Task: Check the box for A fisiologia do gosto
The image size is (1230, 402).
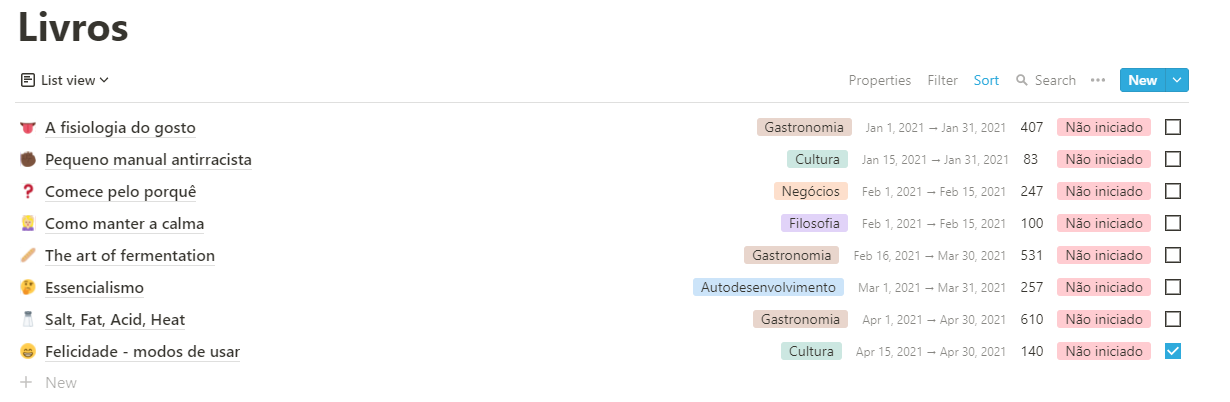Action: click(x=1173, y=128)
